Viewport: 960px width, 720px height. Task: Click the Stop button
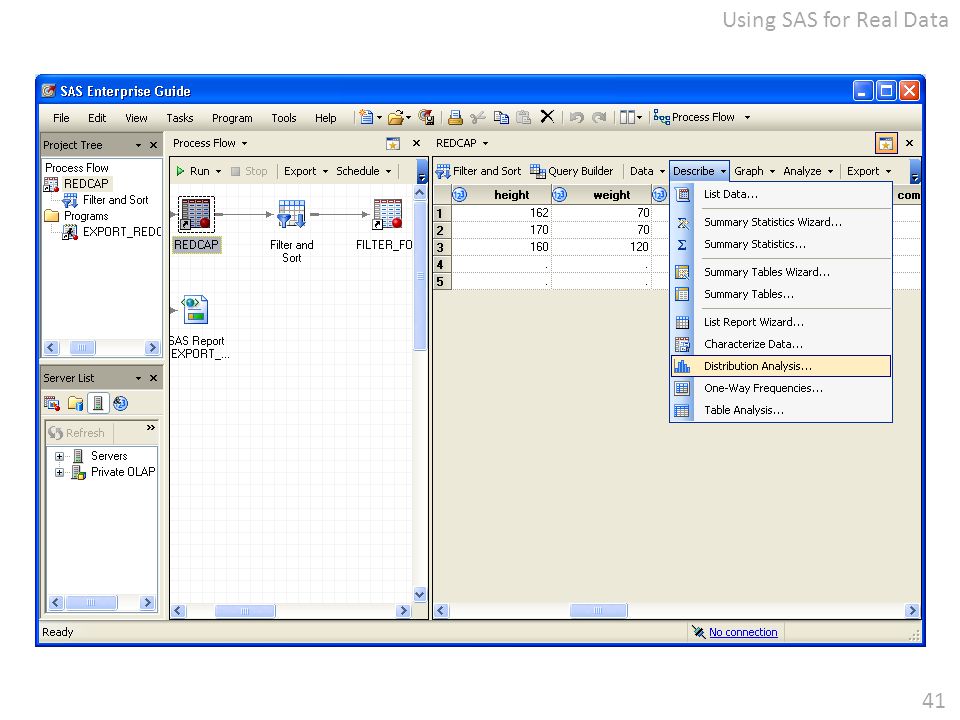249,171
